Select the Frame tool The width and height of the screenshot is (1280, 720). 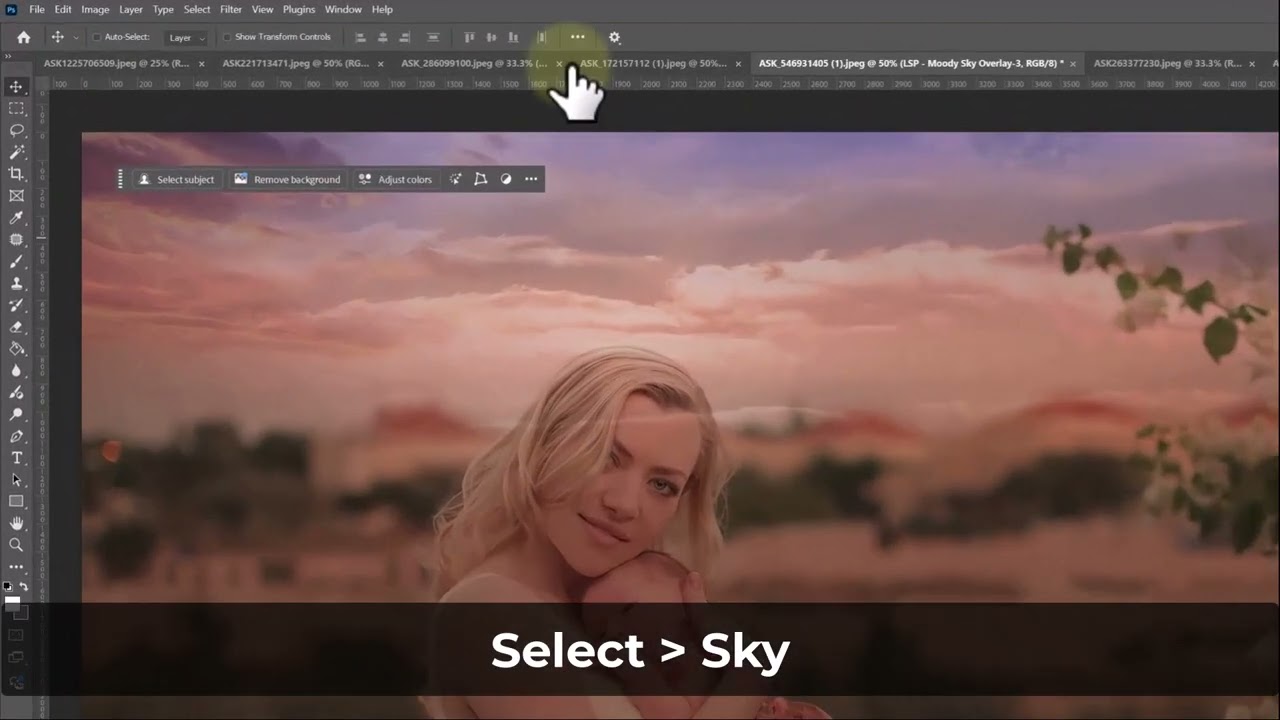(16, 196)
